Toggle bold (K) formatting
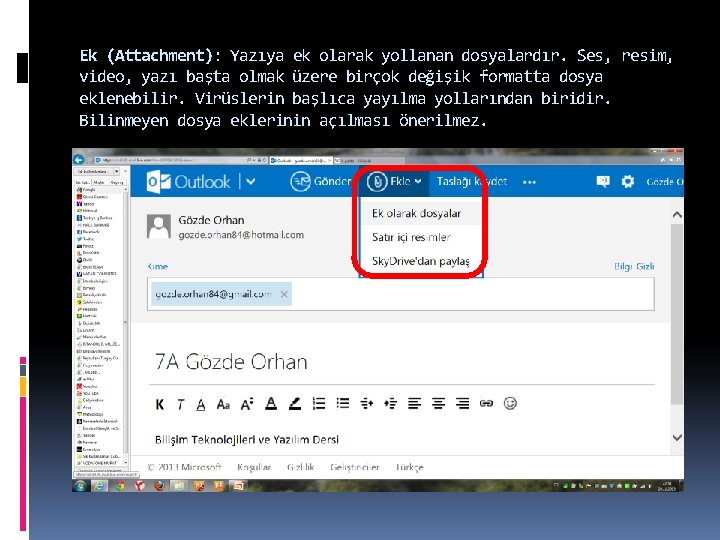720x540 pixels. point(160,404)
